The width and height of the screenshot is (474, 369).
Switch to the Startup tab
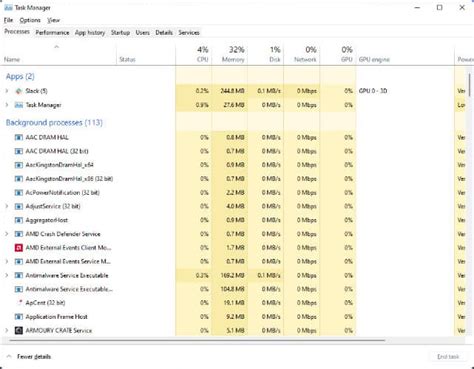120,33
